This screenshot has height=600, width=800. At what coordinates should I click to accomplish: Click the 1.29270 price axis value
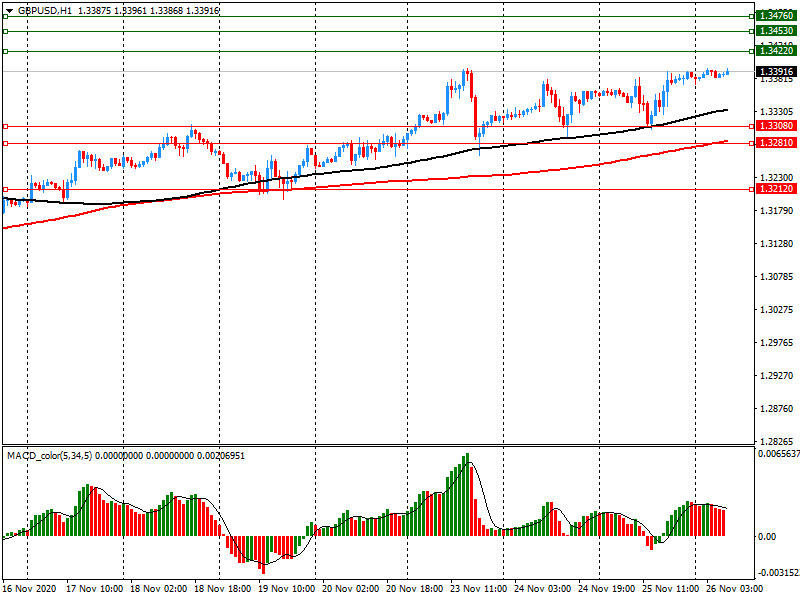(x=777, y=376)
